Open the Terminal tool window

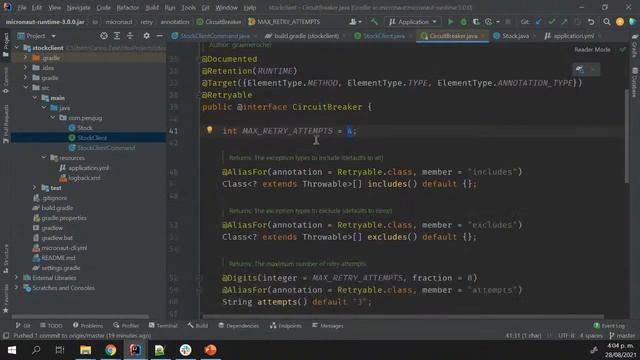(163, 325)
